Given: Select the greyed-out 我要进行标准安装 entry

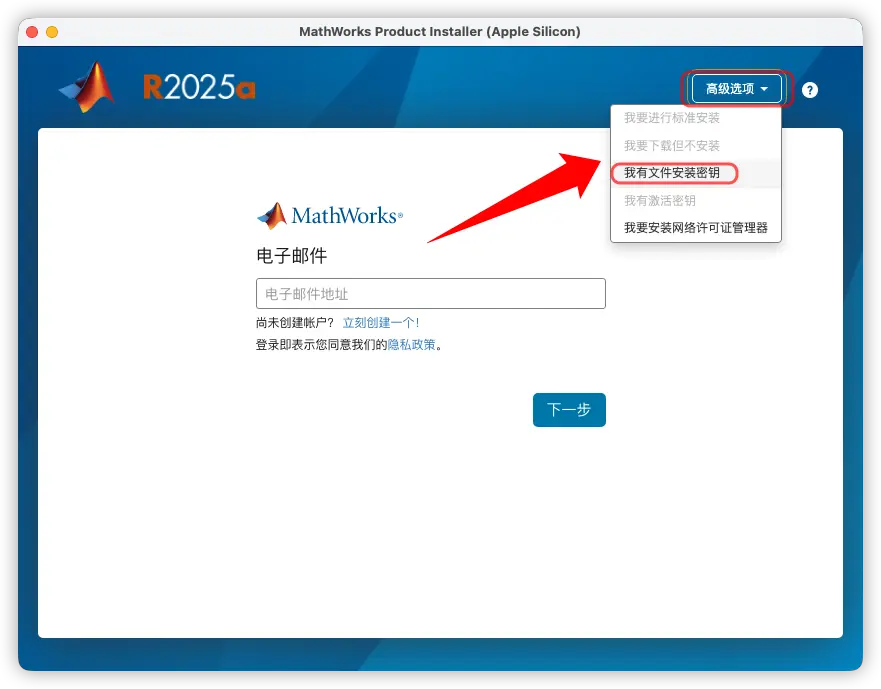Looking at the screenshot, I should pyautogui.click(x=672, y=118).
